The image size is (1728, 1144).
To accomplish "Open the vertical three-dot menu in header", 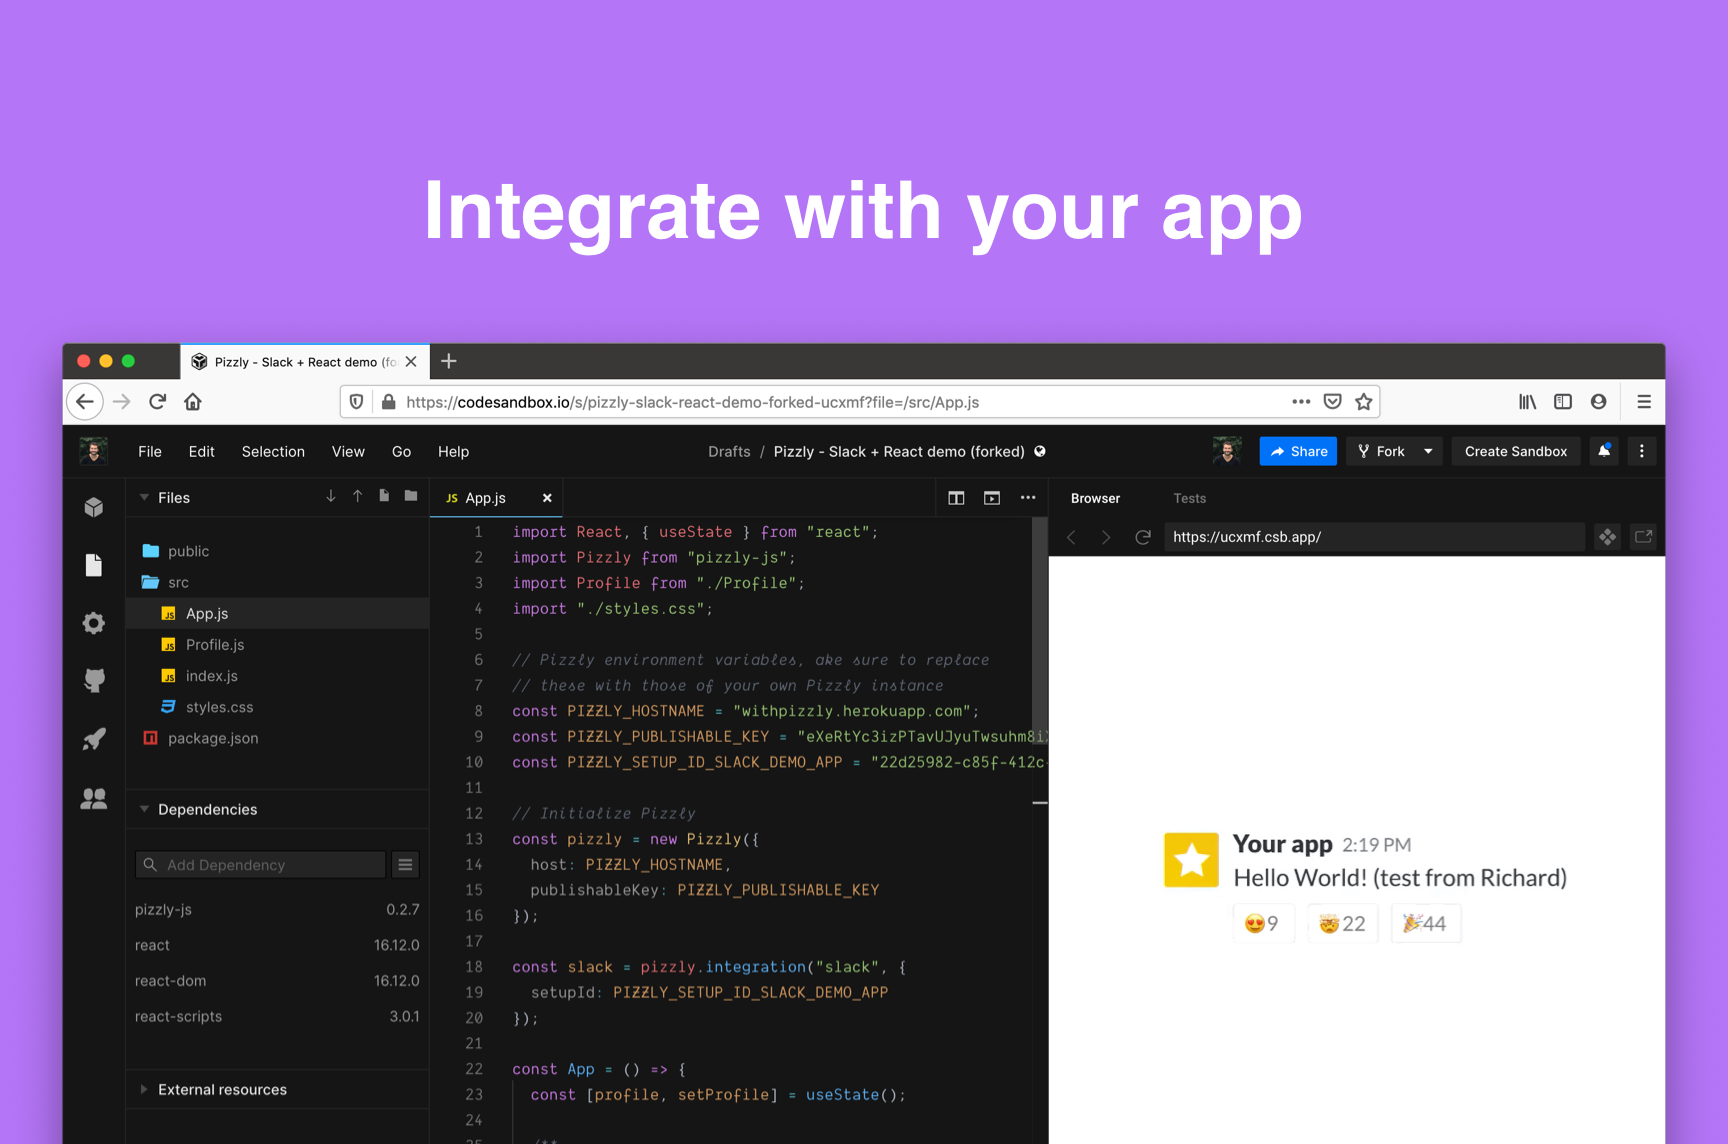I will pos(1642,452).
